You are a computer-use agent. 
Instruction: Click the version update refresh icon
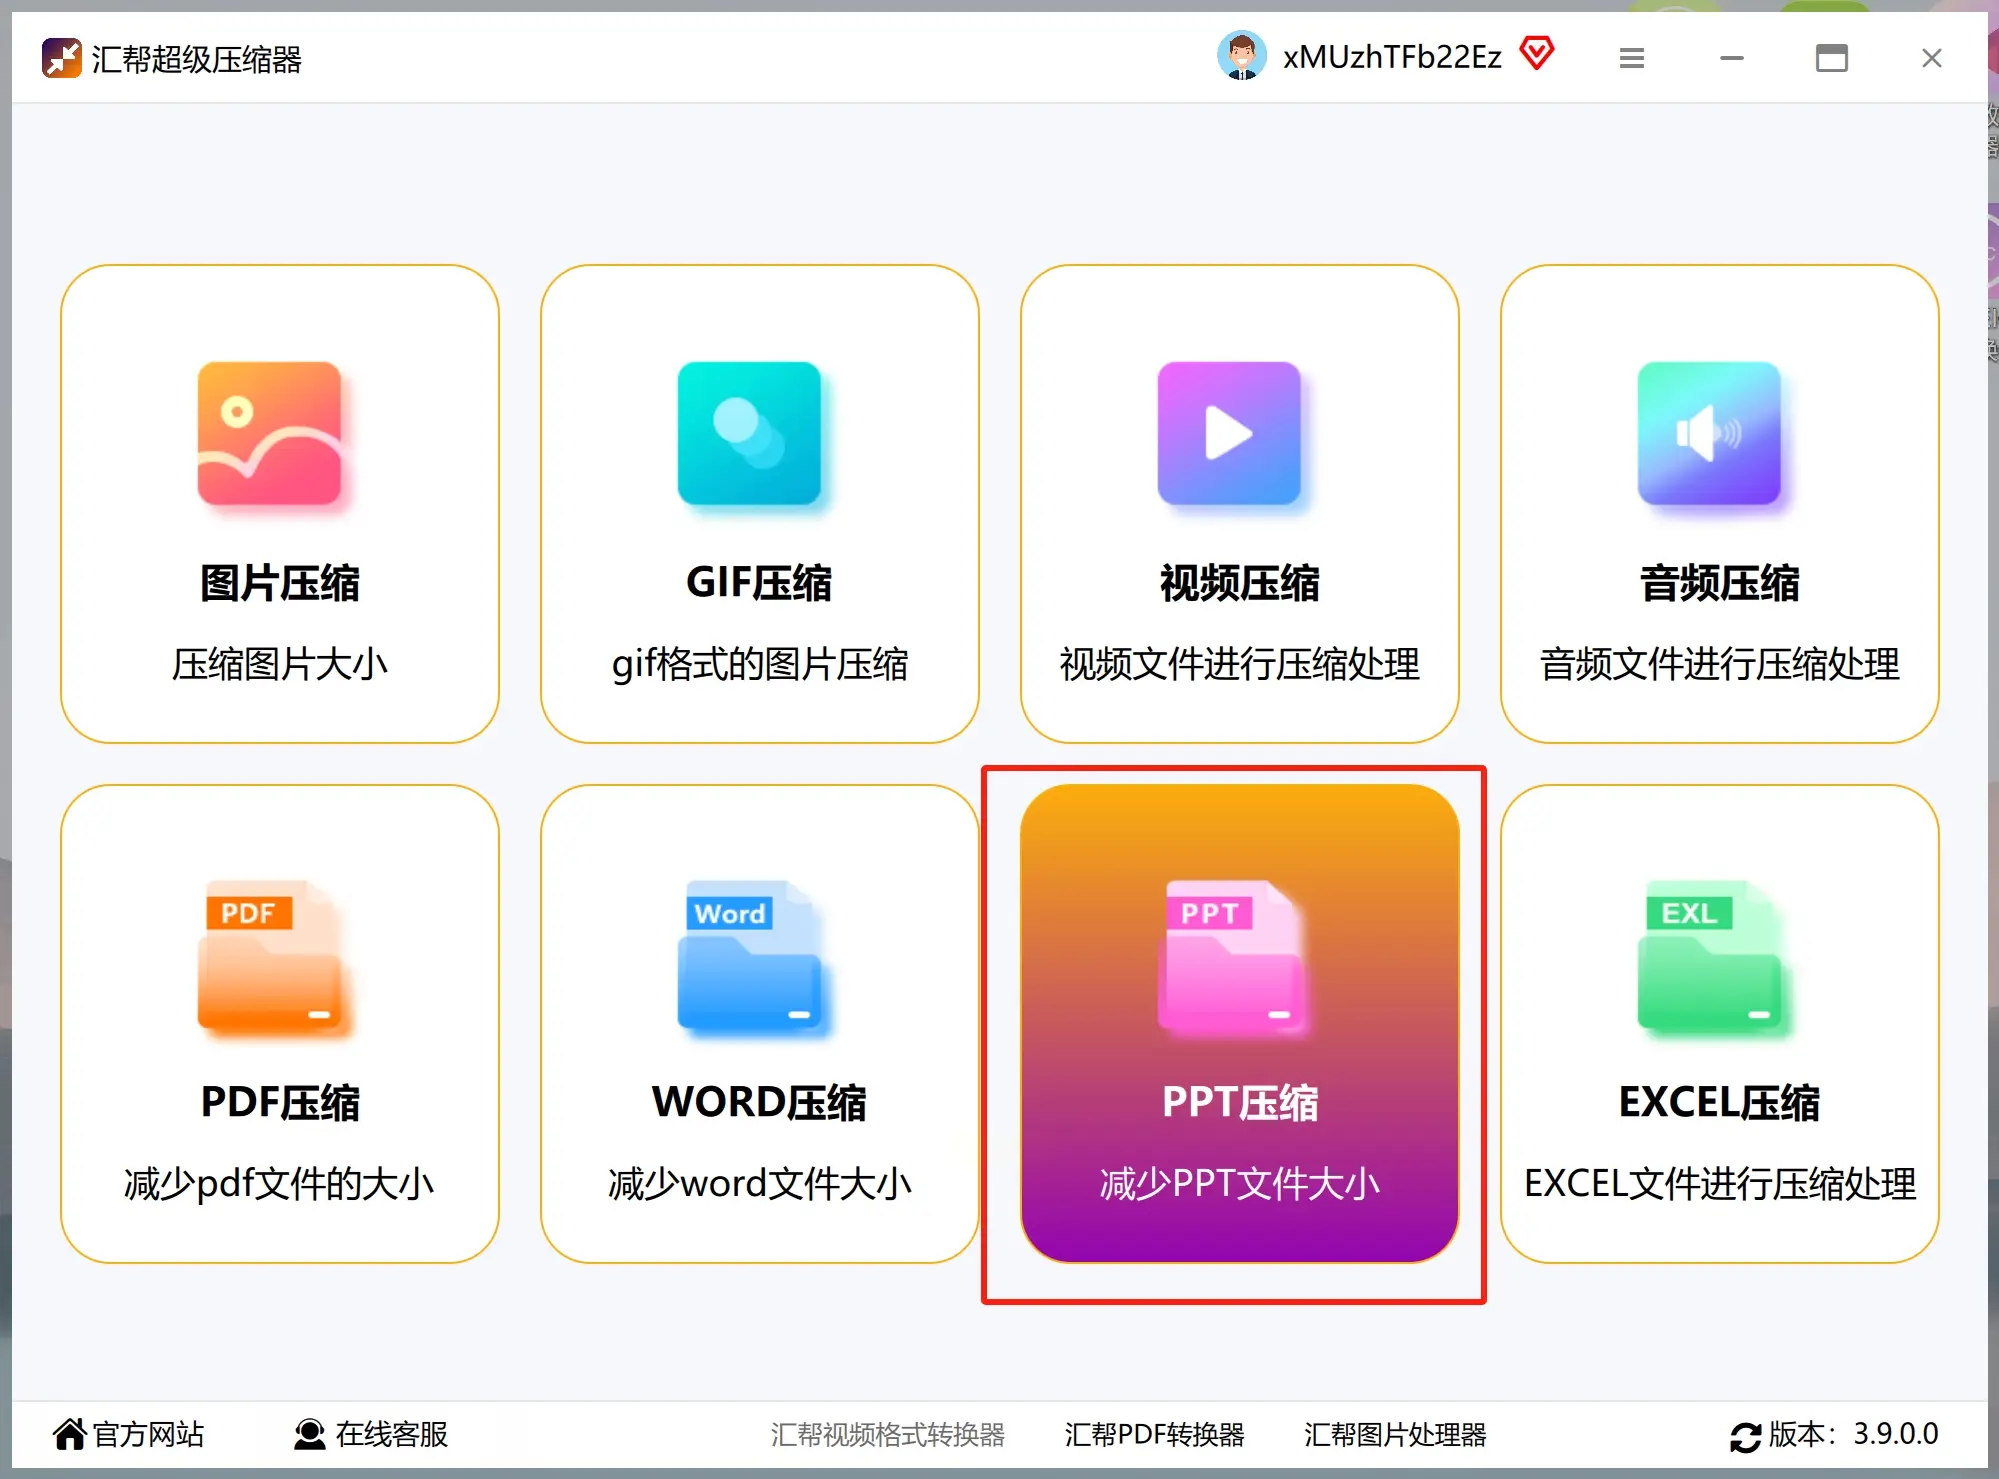click(1746, 1434)
